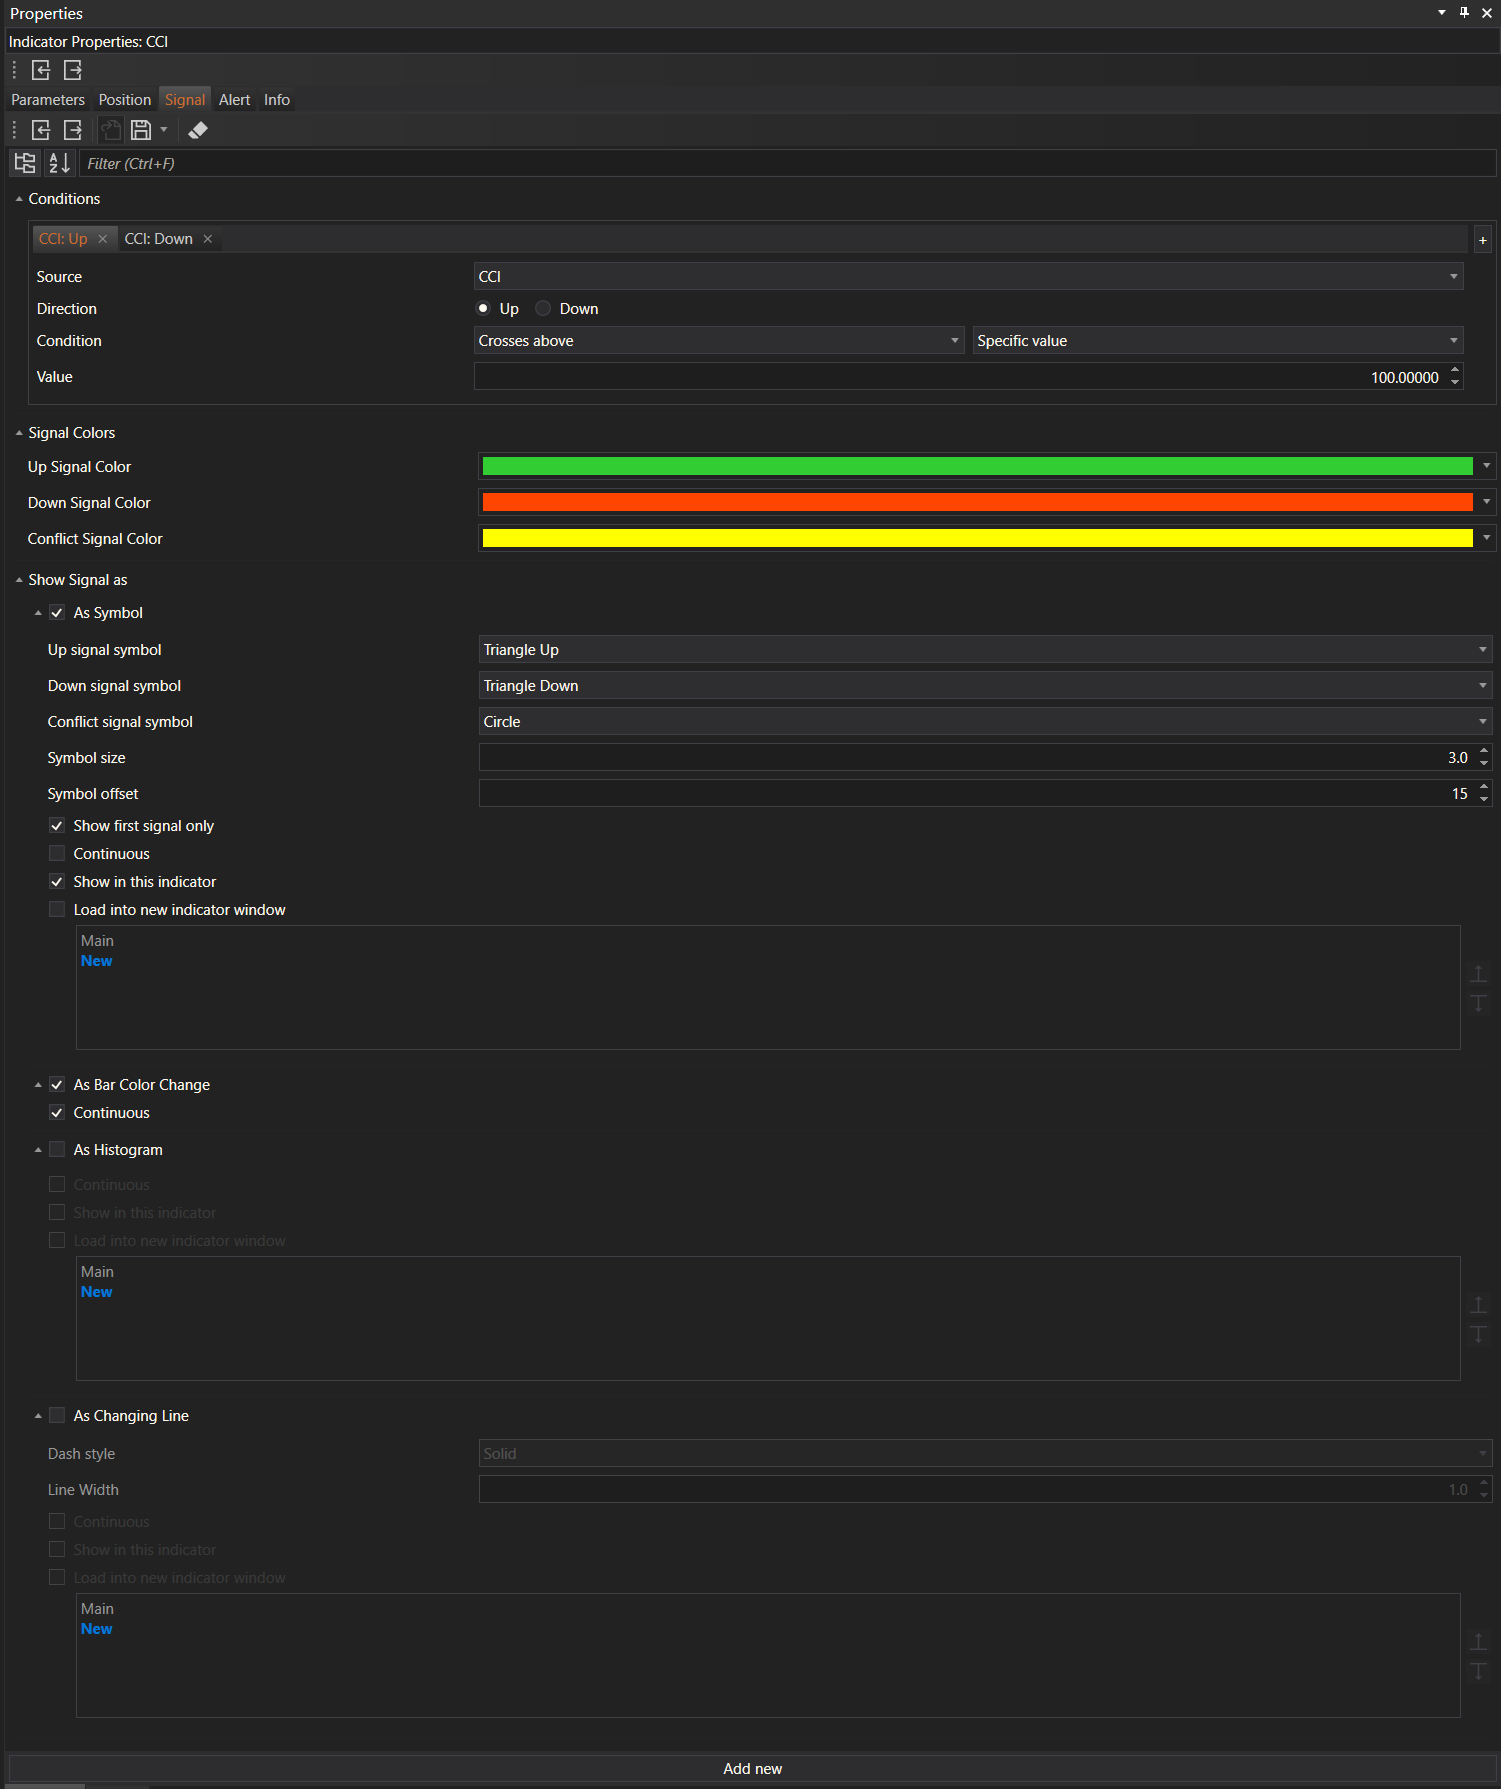Switch to the Alert tab
This screenshot has width=1501, height=1789.
(234, 100)
